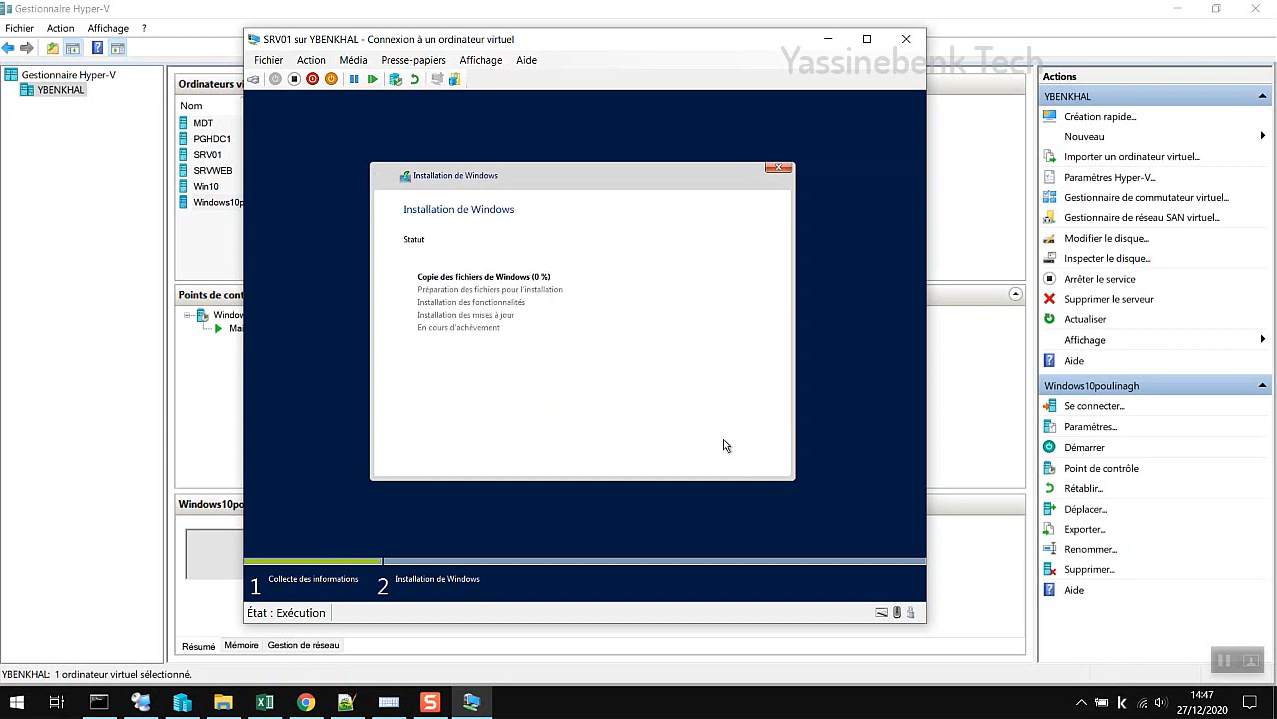Click the red Supprimer le serveur icon
Screen dimensions: 1277x719
coord(1049,299)
